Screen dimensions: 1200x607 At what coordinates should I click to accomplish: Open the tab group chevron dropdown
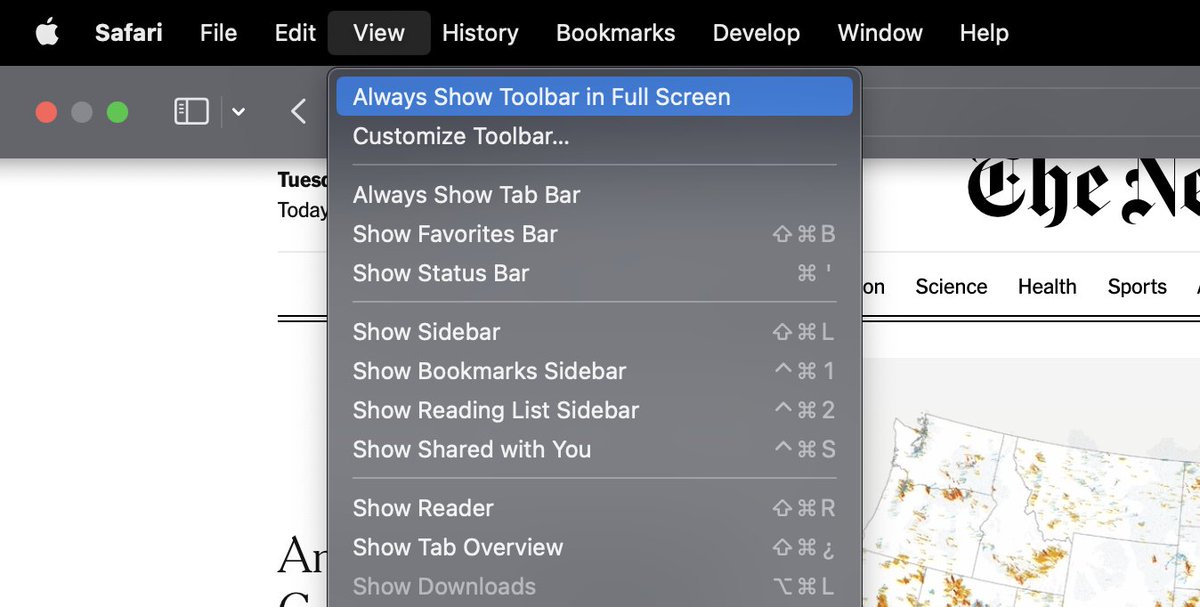coord(237,112)
